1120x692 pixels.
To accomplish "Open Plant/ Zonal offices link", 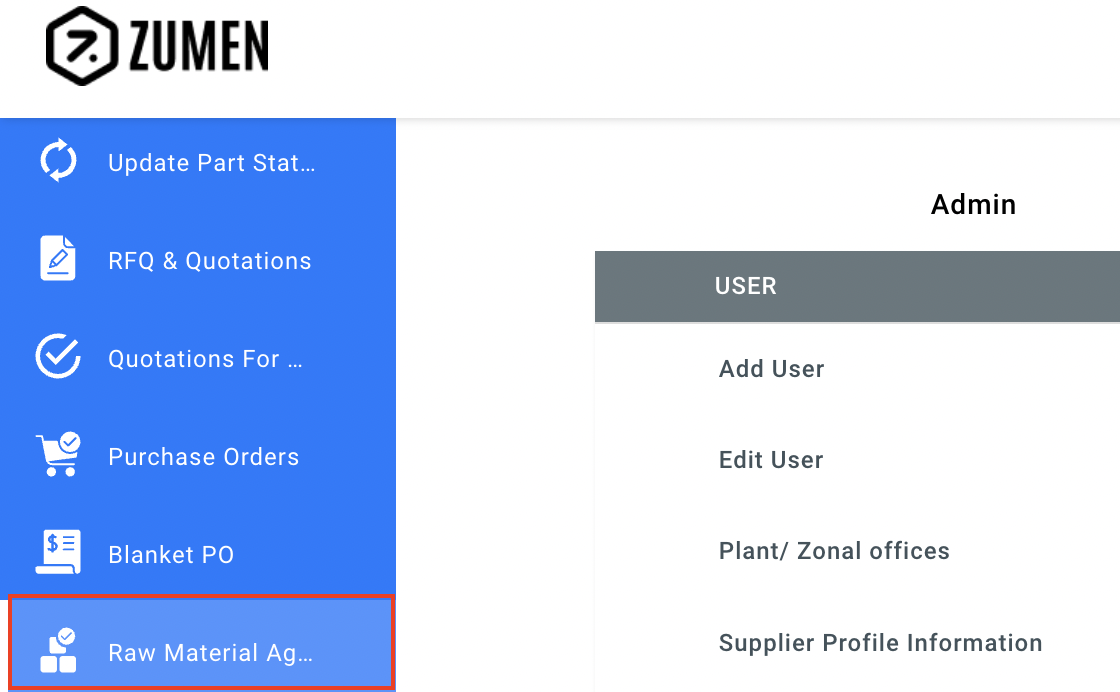I will tap(834, 551).
